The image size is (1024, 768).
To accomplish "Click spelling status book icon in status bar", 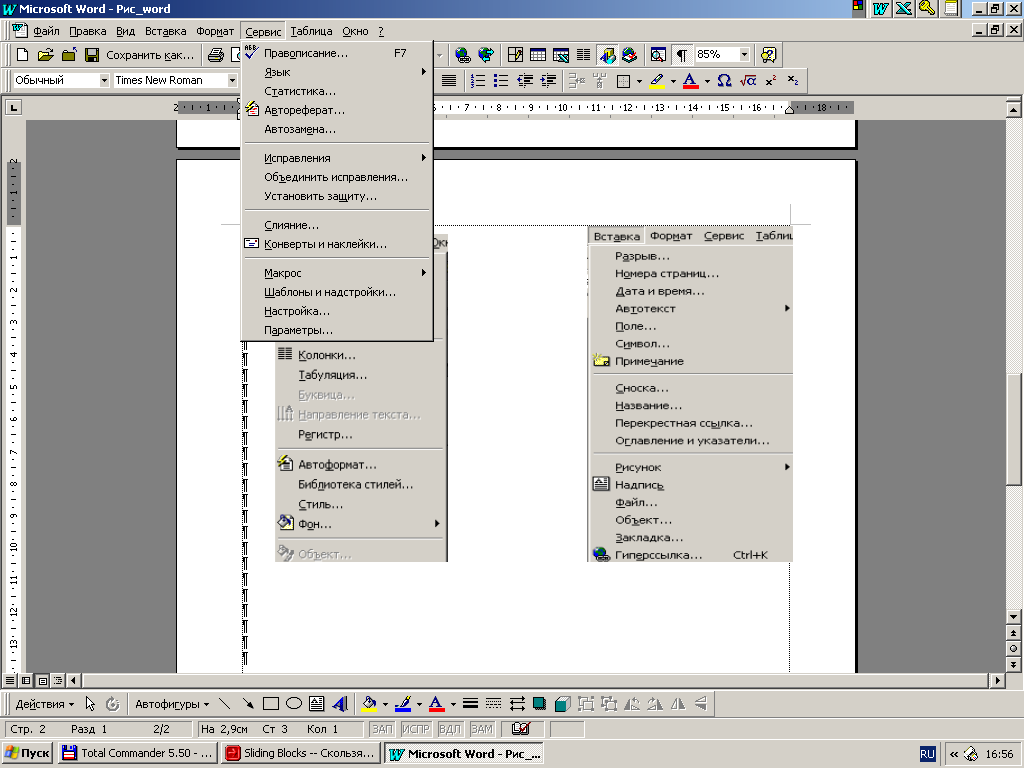I will [520, 729].
